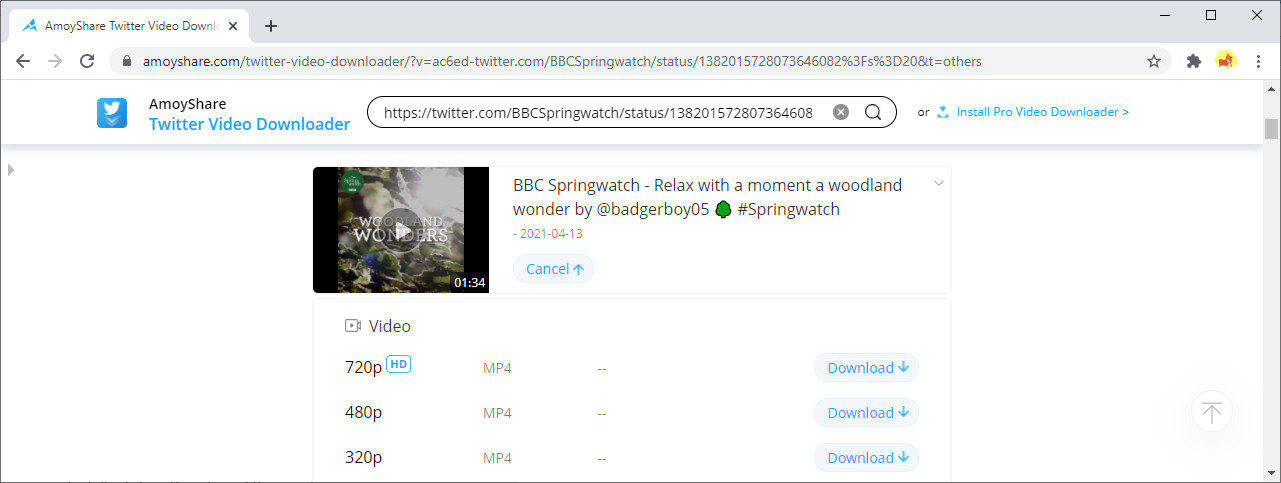Open the Extensions puzzle icon
Image resolution: width=1281 pixels, height=483 pixels.
(1193, 61)
